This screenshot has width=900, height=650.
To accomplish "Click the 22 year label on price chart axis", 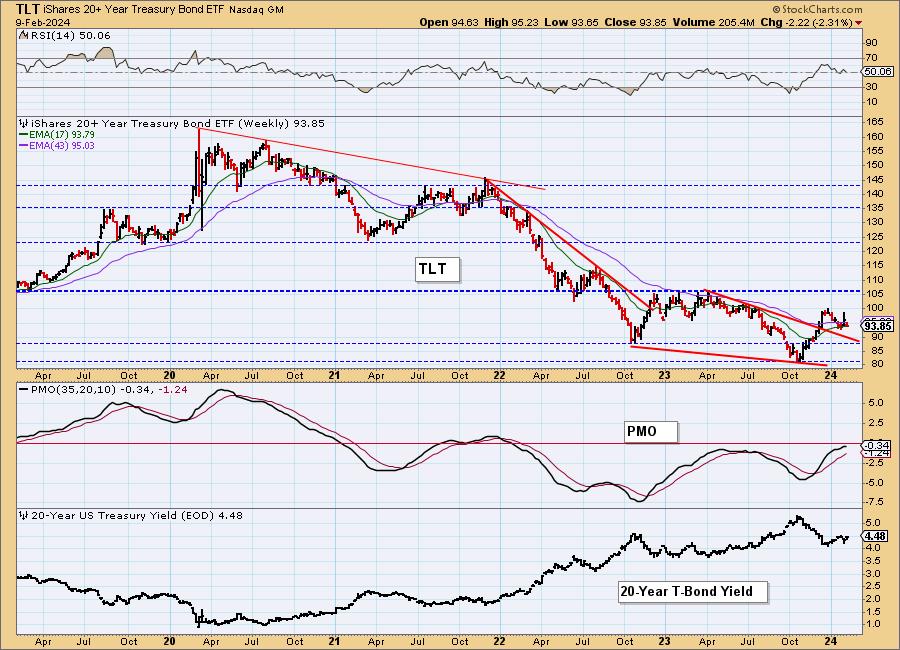I will coord(499,375).
